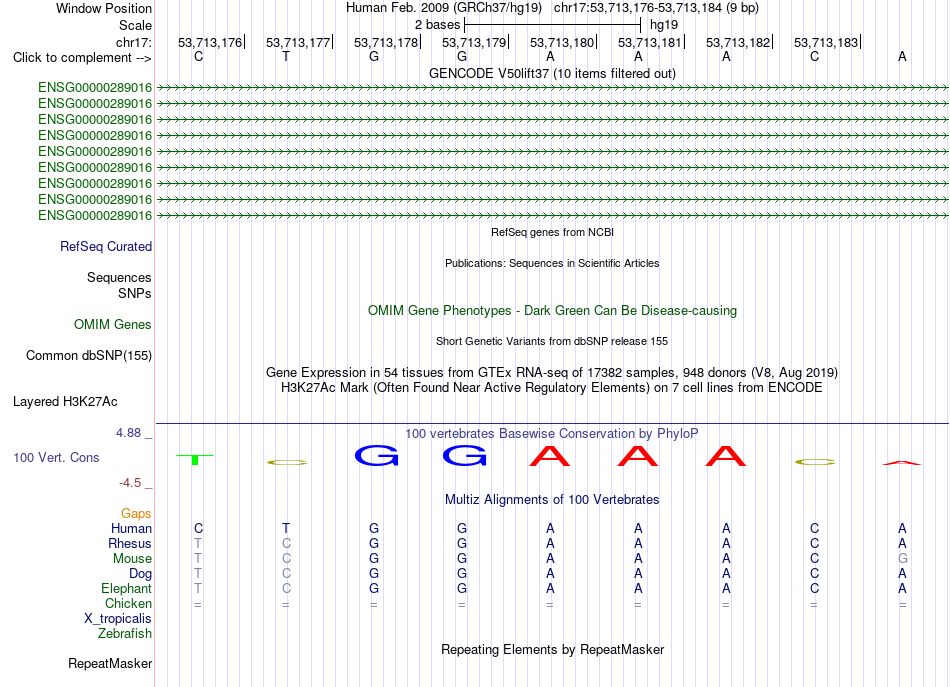Click the flattened red A logo in last column
The height and width of the screenshot is (687, 950).
(x=902, y=463)
